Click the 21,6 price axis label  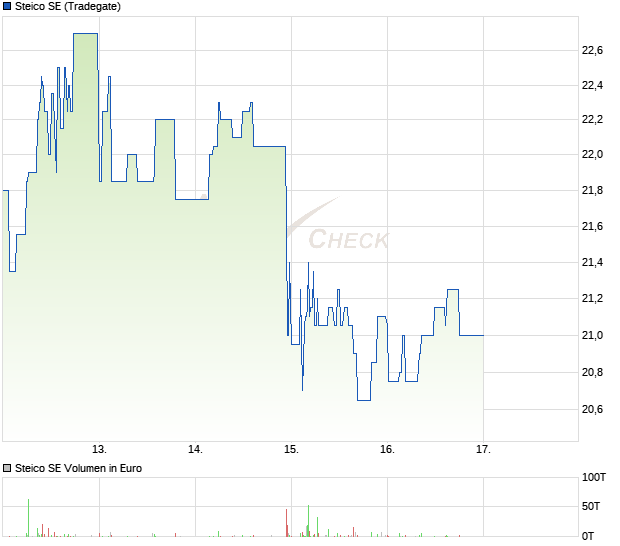[x=592, y=226]
